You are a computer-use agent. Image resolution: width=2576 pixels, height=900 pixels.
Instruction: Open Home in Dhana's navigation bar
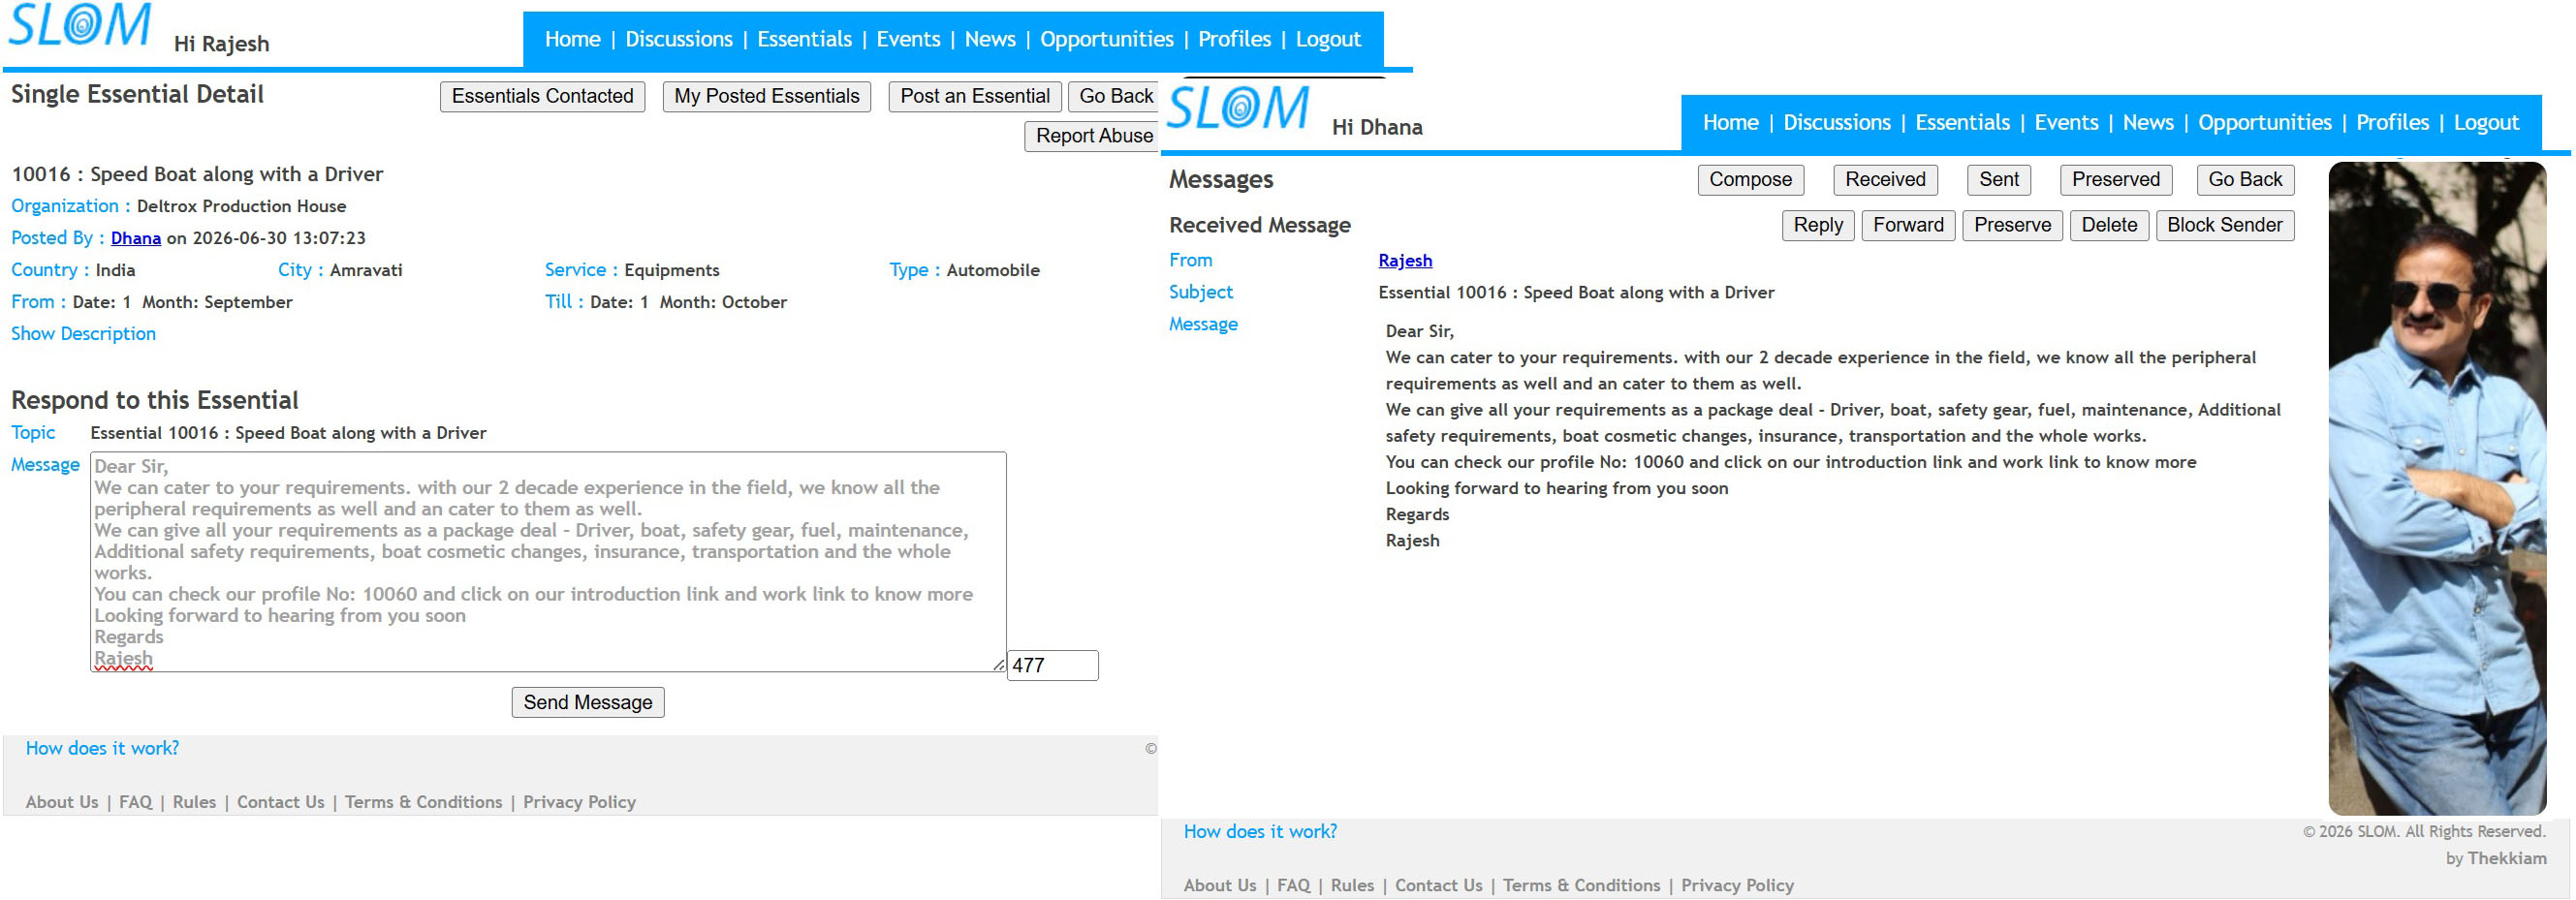(x=1731, y=122)
